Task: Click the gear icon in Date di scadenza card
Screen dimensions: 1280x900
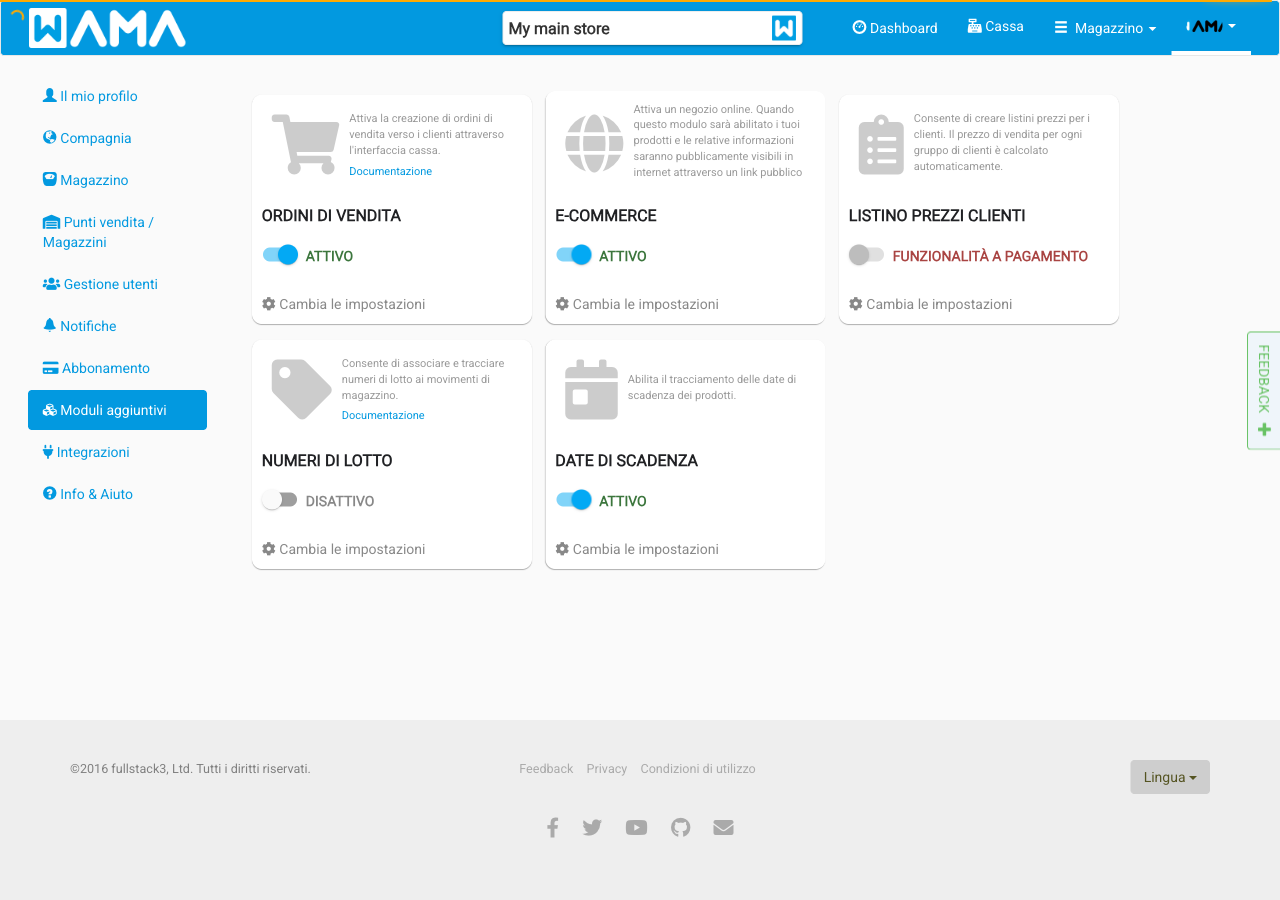Action: click(562, 548)
